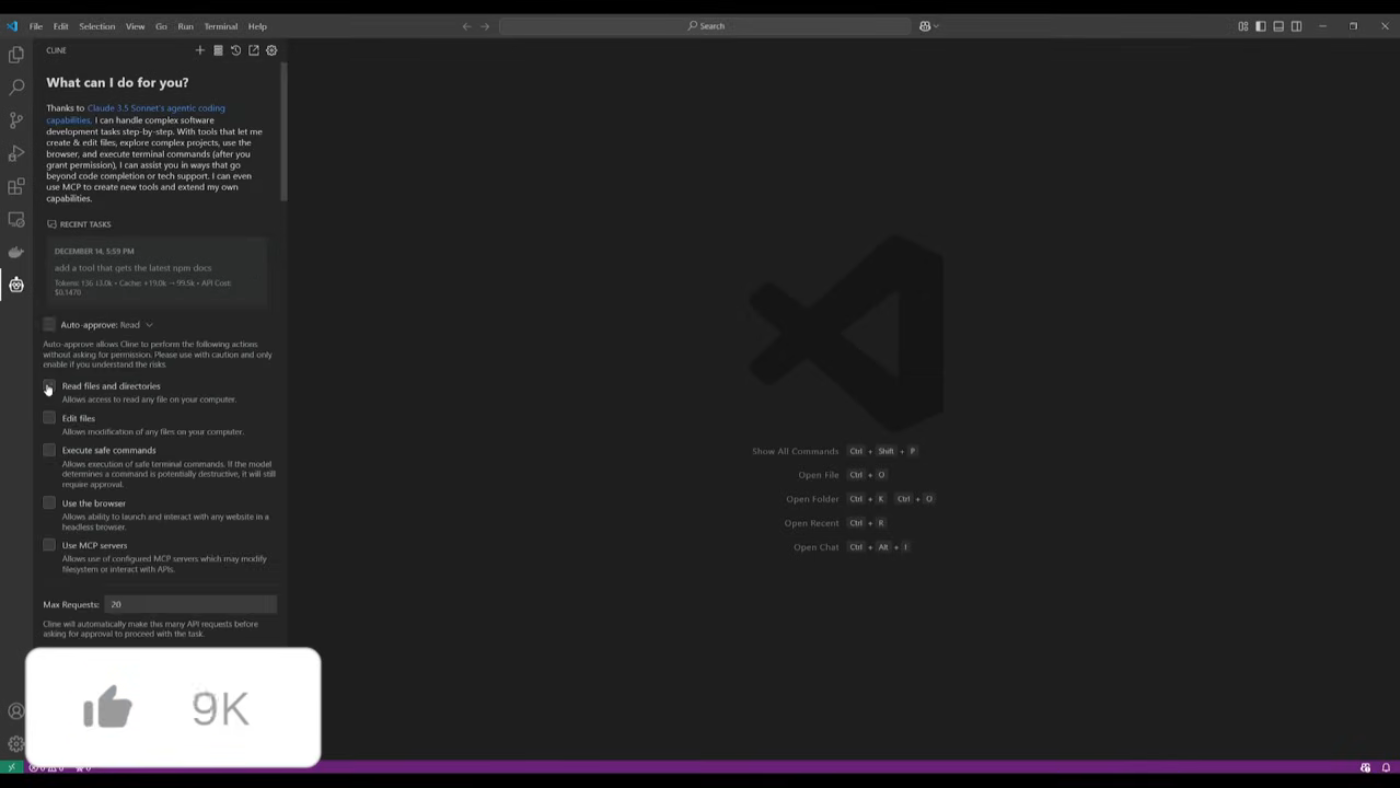Image resolution: width=1400 pixels, height=788 pixels.
Task: Click the 'Show All Commands' hint text
Action: click(x=795, y=451)
